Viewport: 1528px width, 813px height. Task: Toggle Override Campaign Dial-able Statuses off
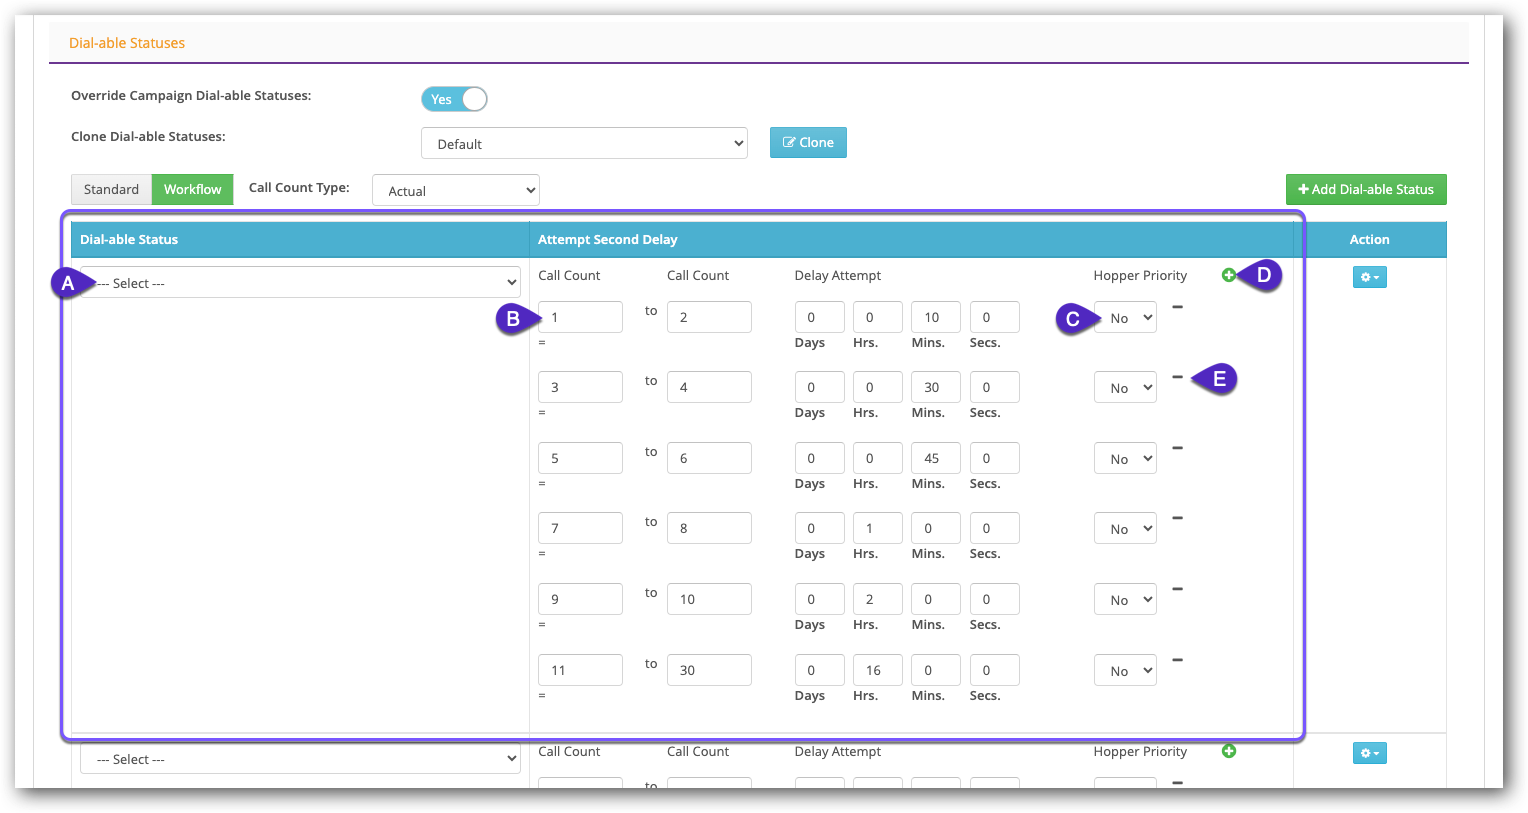(x=454, y=99)
